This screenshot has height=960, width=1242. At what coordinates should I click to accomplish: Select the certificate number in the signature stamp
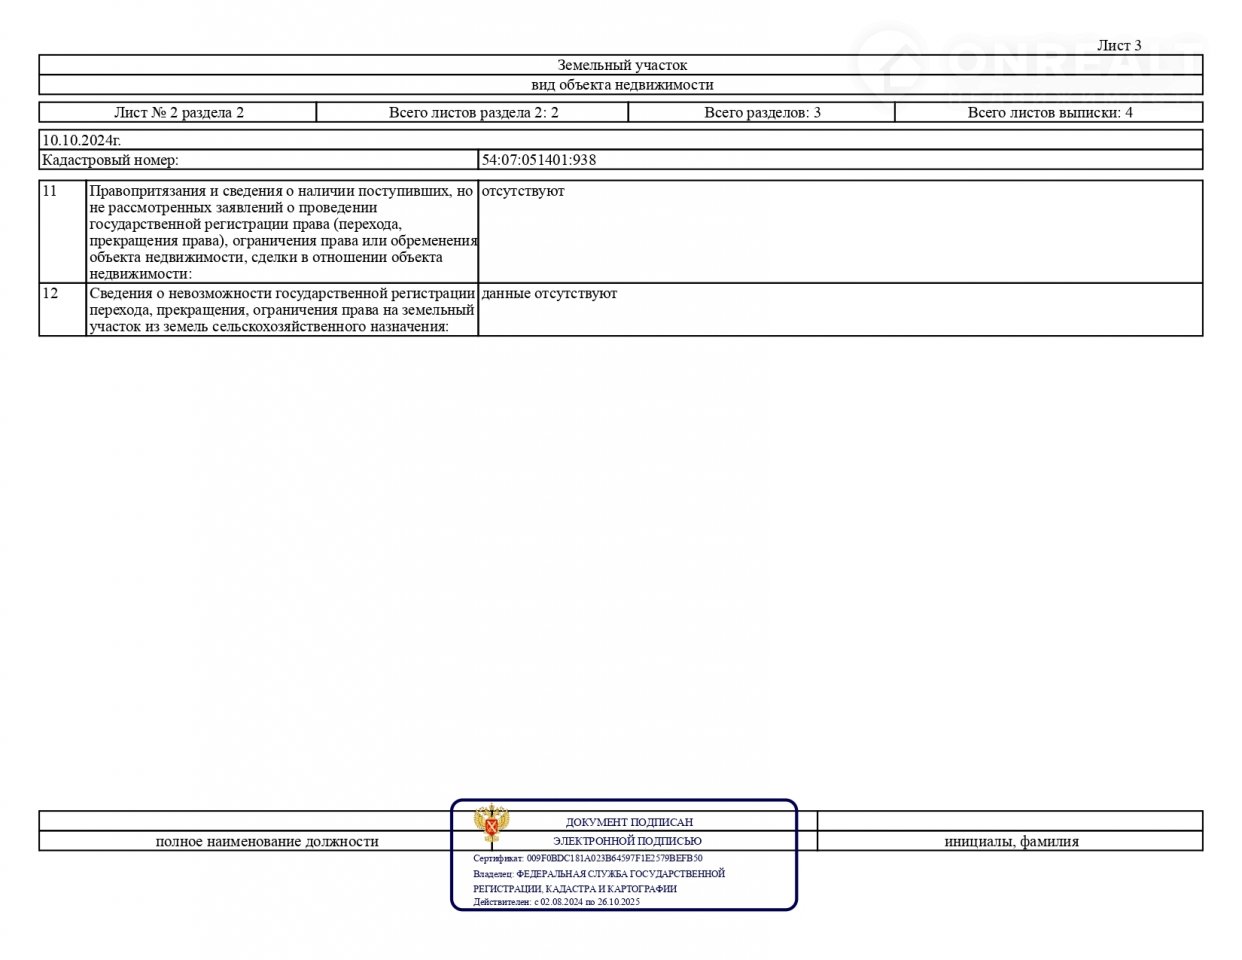click(x=614, y=858)
